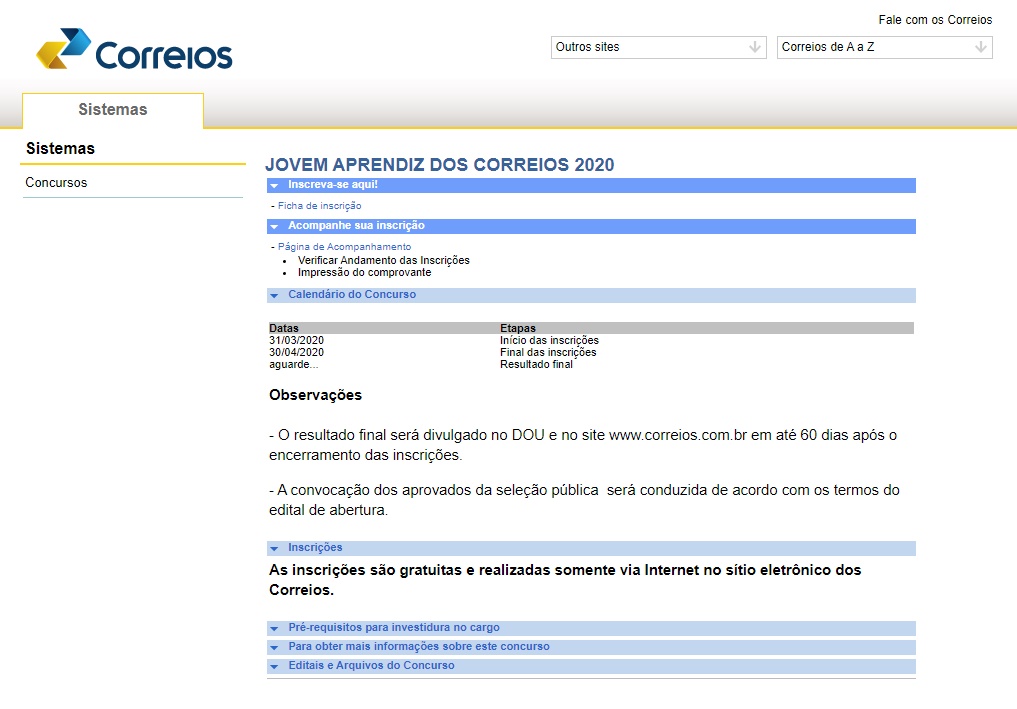This screenshot has height=709, width=1017.
Task: Open Concursos in the sidebar
Action: point(56,183)
